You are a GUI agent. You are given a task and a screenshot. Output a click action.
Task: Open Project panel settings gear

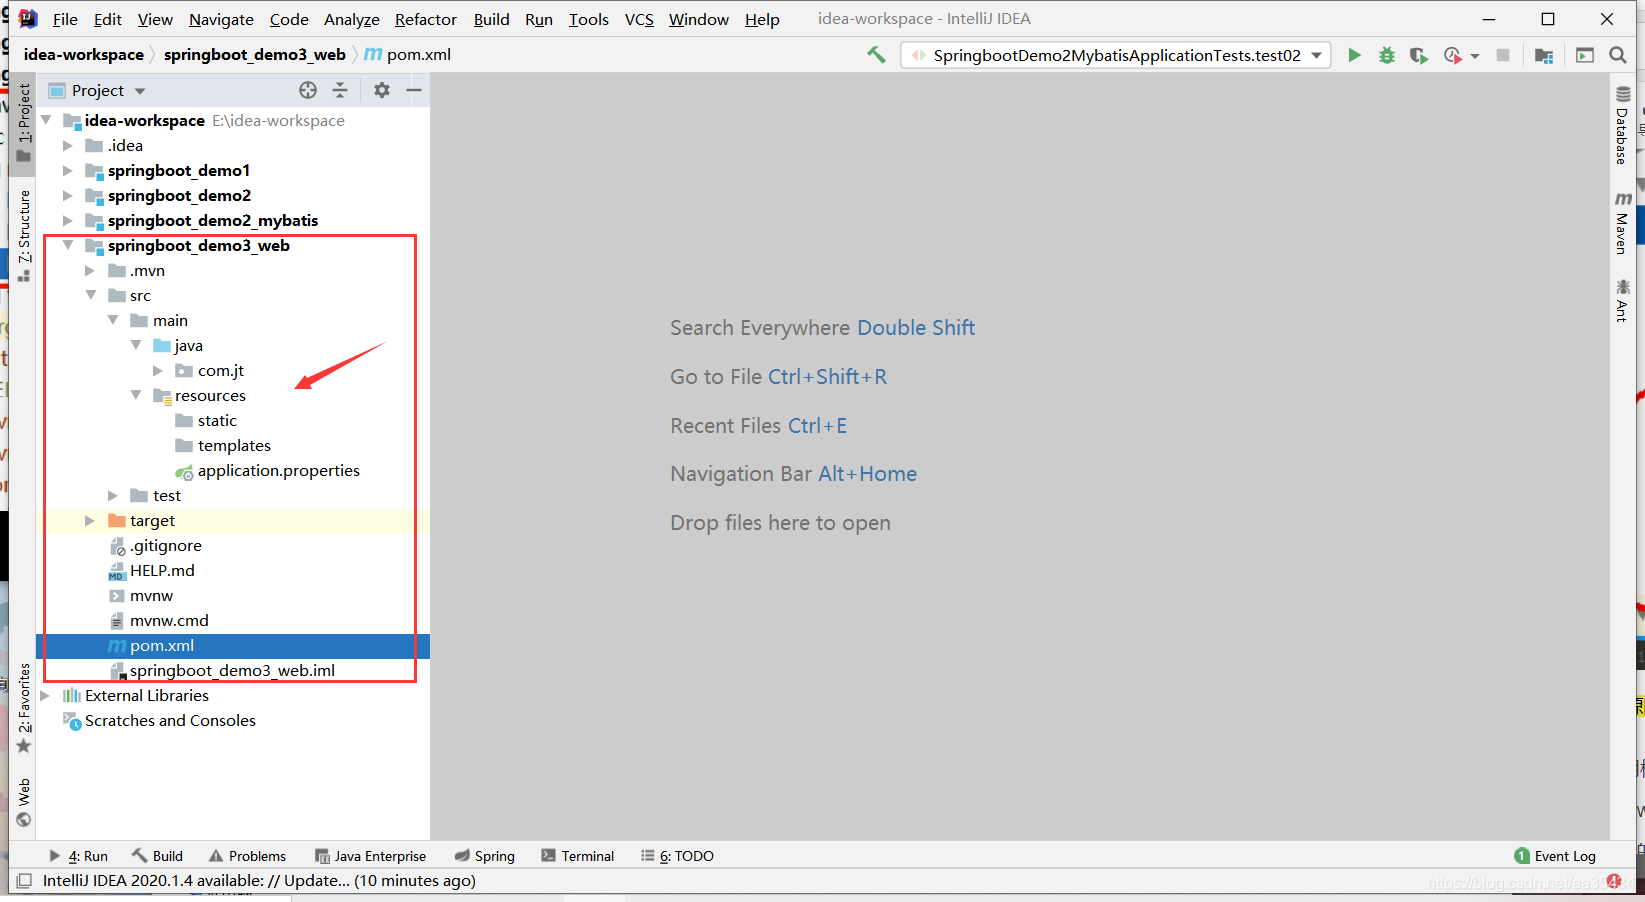click(x=381, y=90)
